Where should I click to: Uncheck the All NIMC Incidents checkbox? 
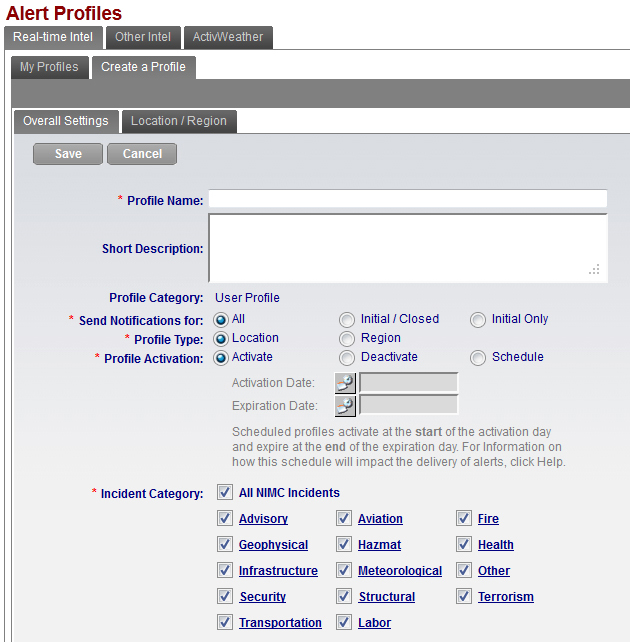click(x=224, y=493)
